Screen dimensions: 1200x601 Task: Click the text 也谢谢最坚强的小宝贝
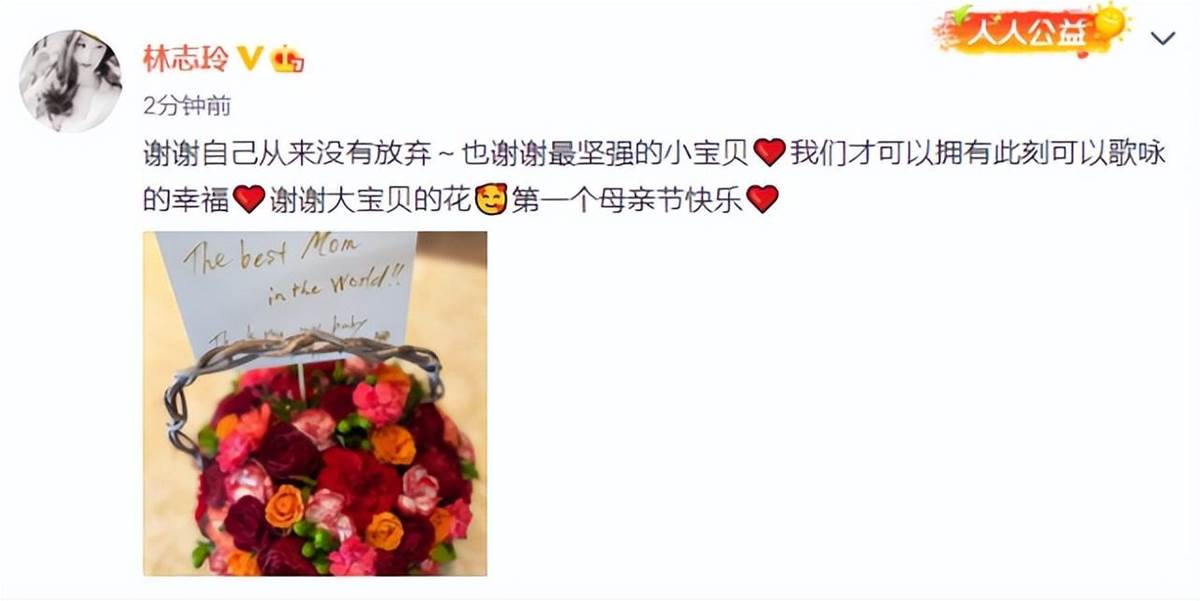point(606,155)
